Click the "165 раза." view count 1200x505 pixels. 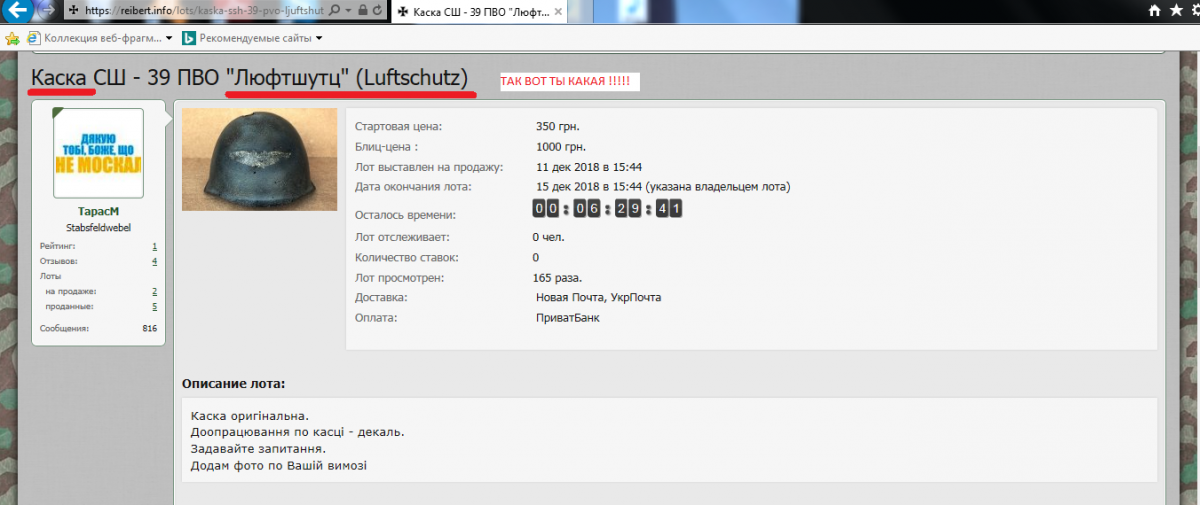click(557, 277)
